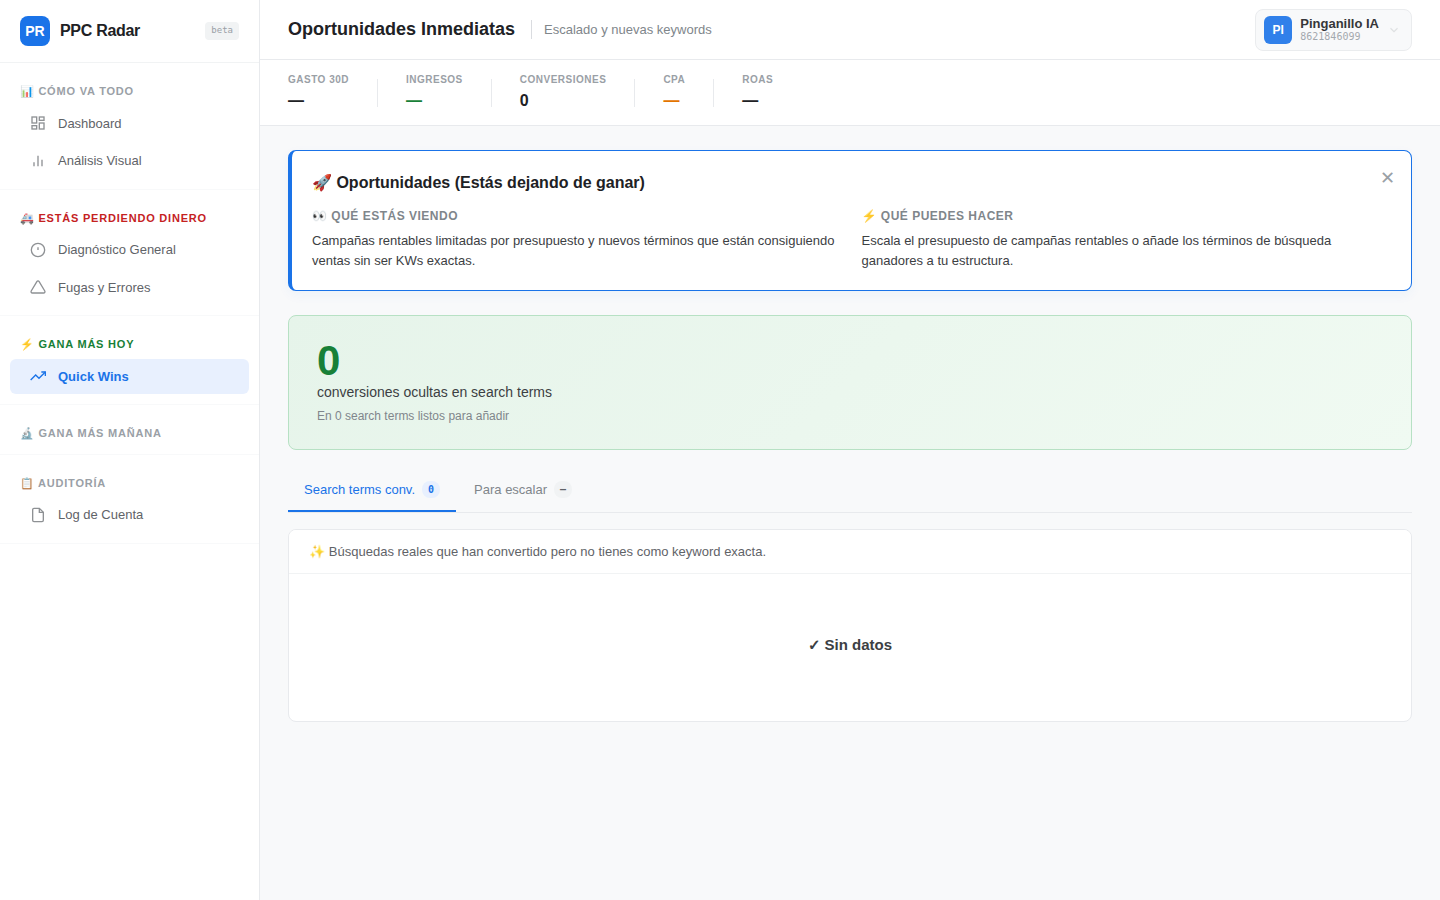Select Quick Wins in sidebar

(129, 377)
